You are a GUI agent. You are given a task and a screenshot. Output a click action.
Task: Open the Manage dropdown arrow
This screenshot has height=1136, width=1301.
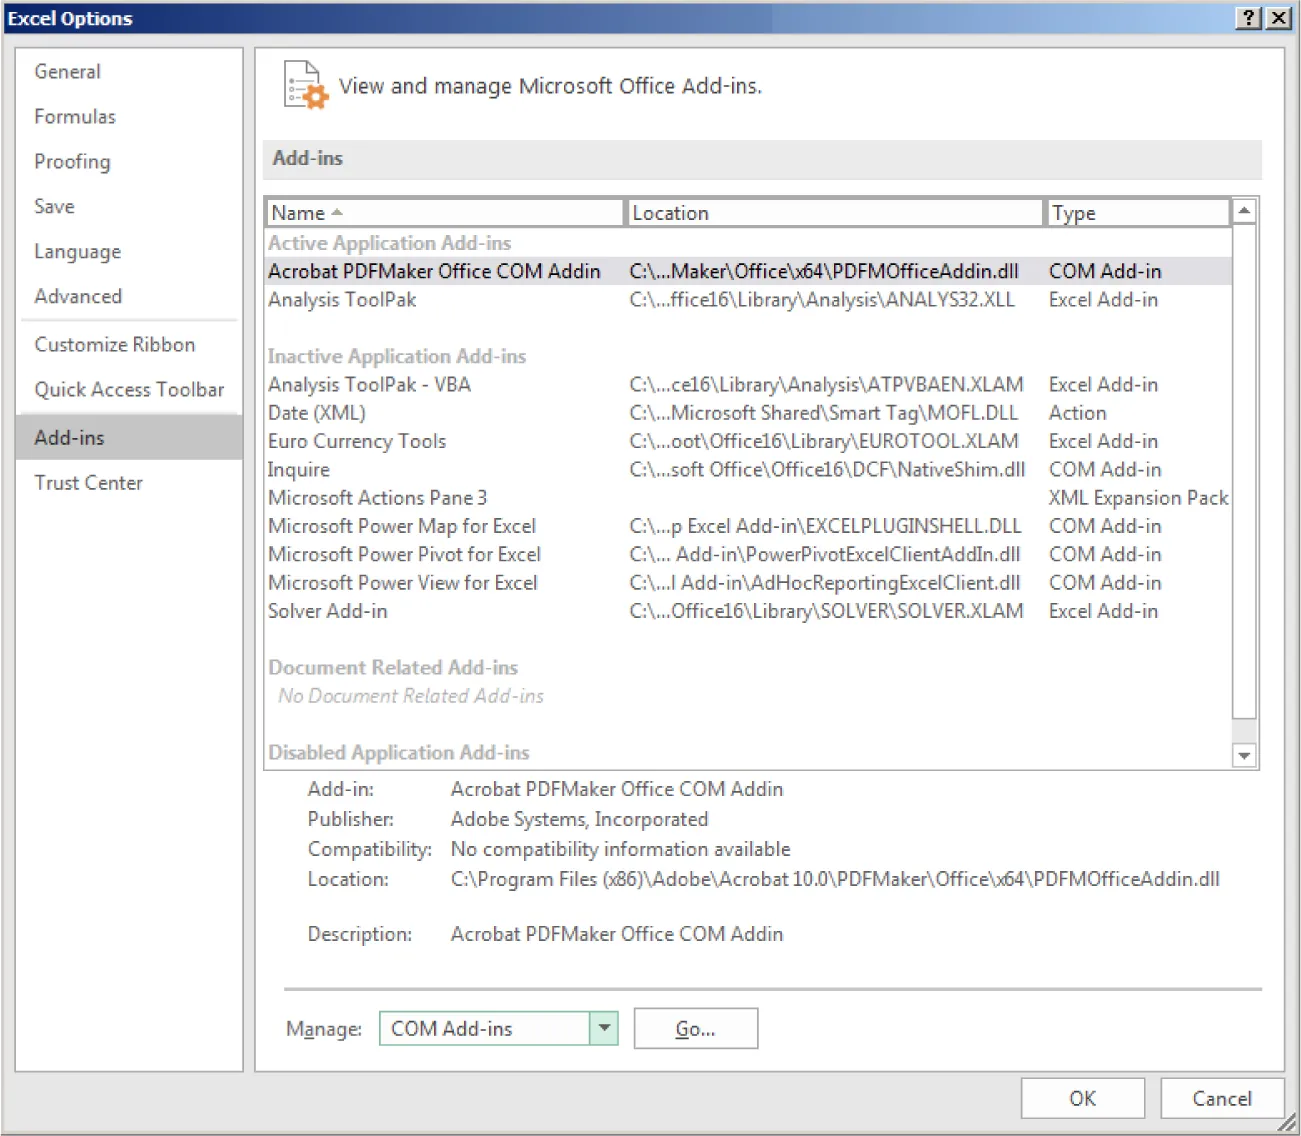(604, 1028)
